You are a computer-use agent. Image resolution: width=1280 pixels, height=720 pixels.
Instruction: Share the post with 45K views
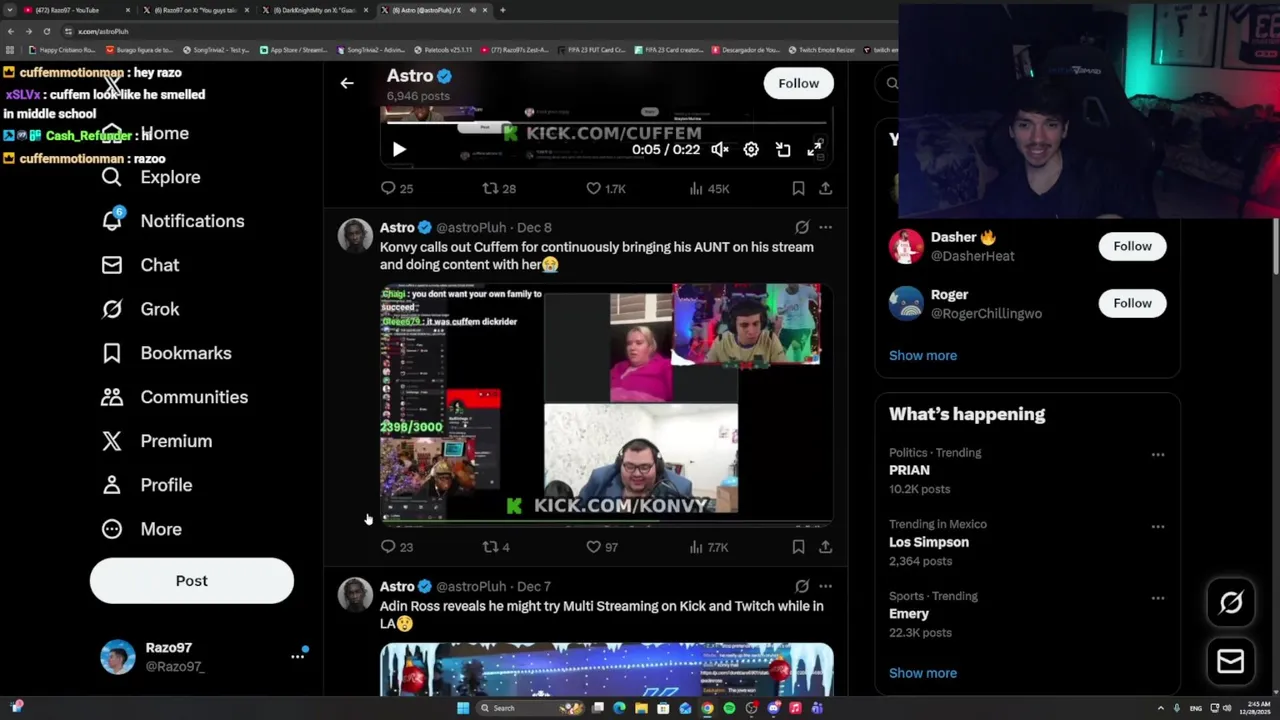click(825, 188)
